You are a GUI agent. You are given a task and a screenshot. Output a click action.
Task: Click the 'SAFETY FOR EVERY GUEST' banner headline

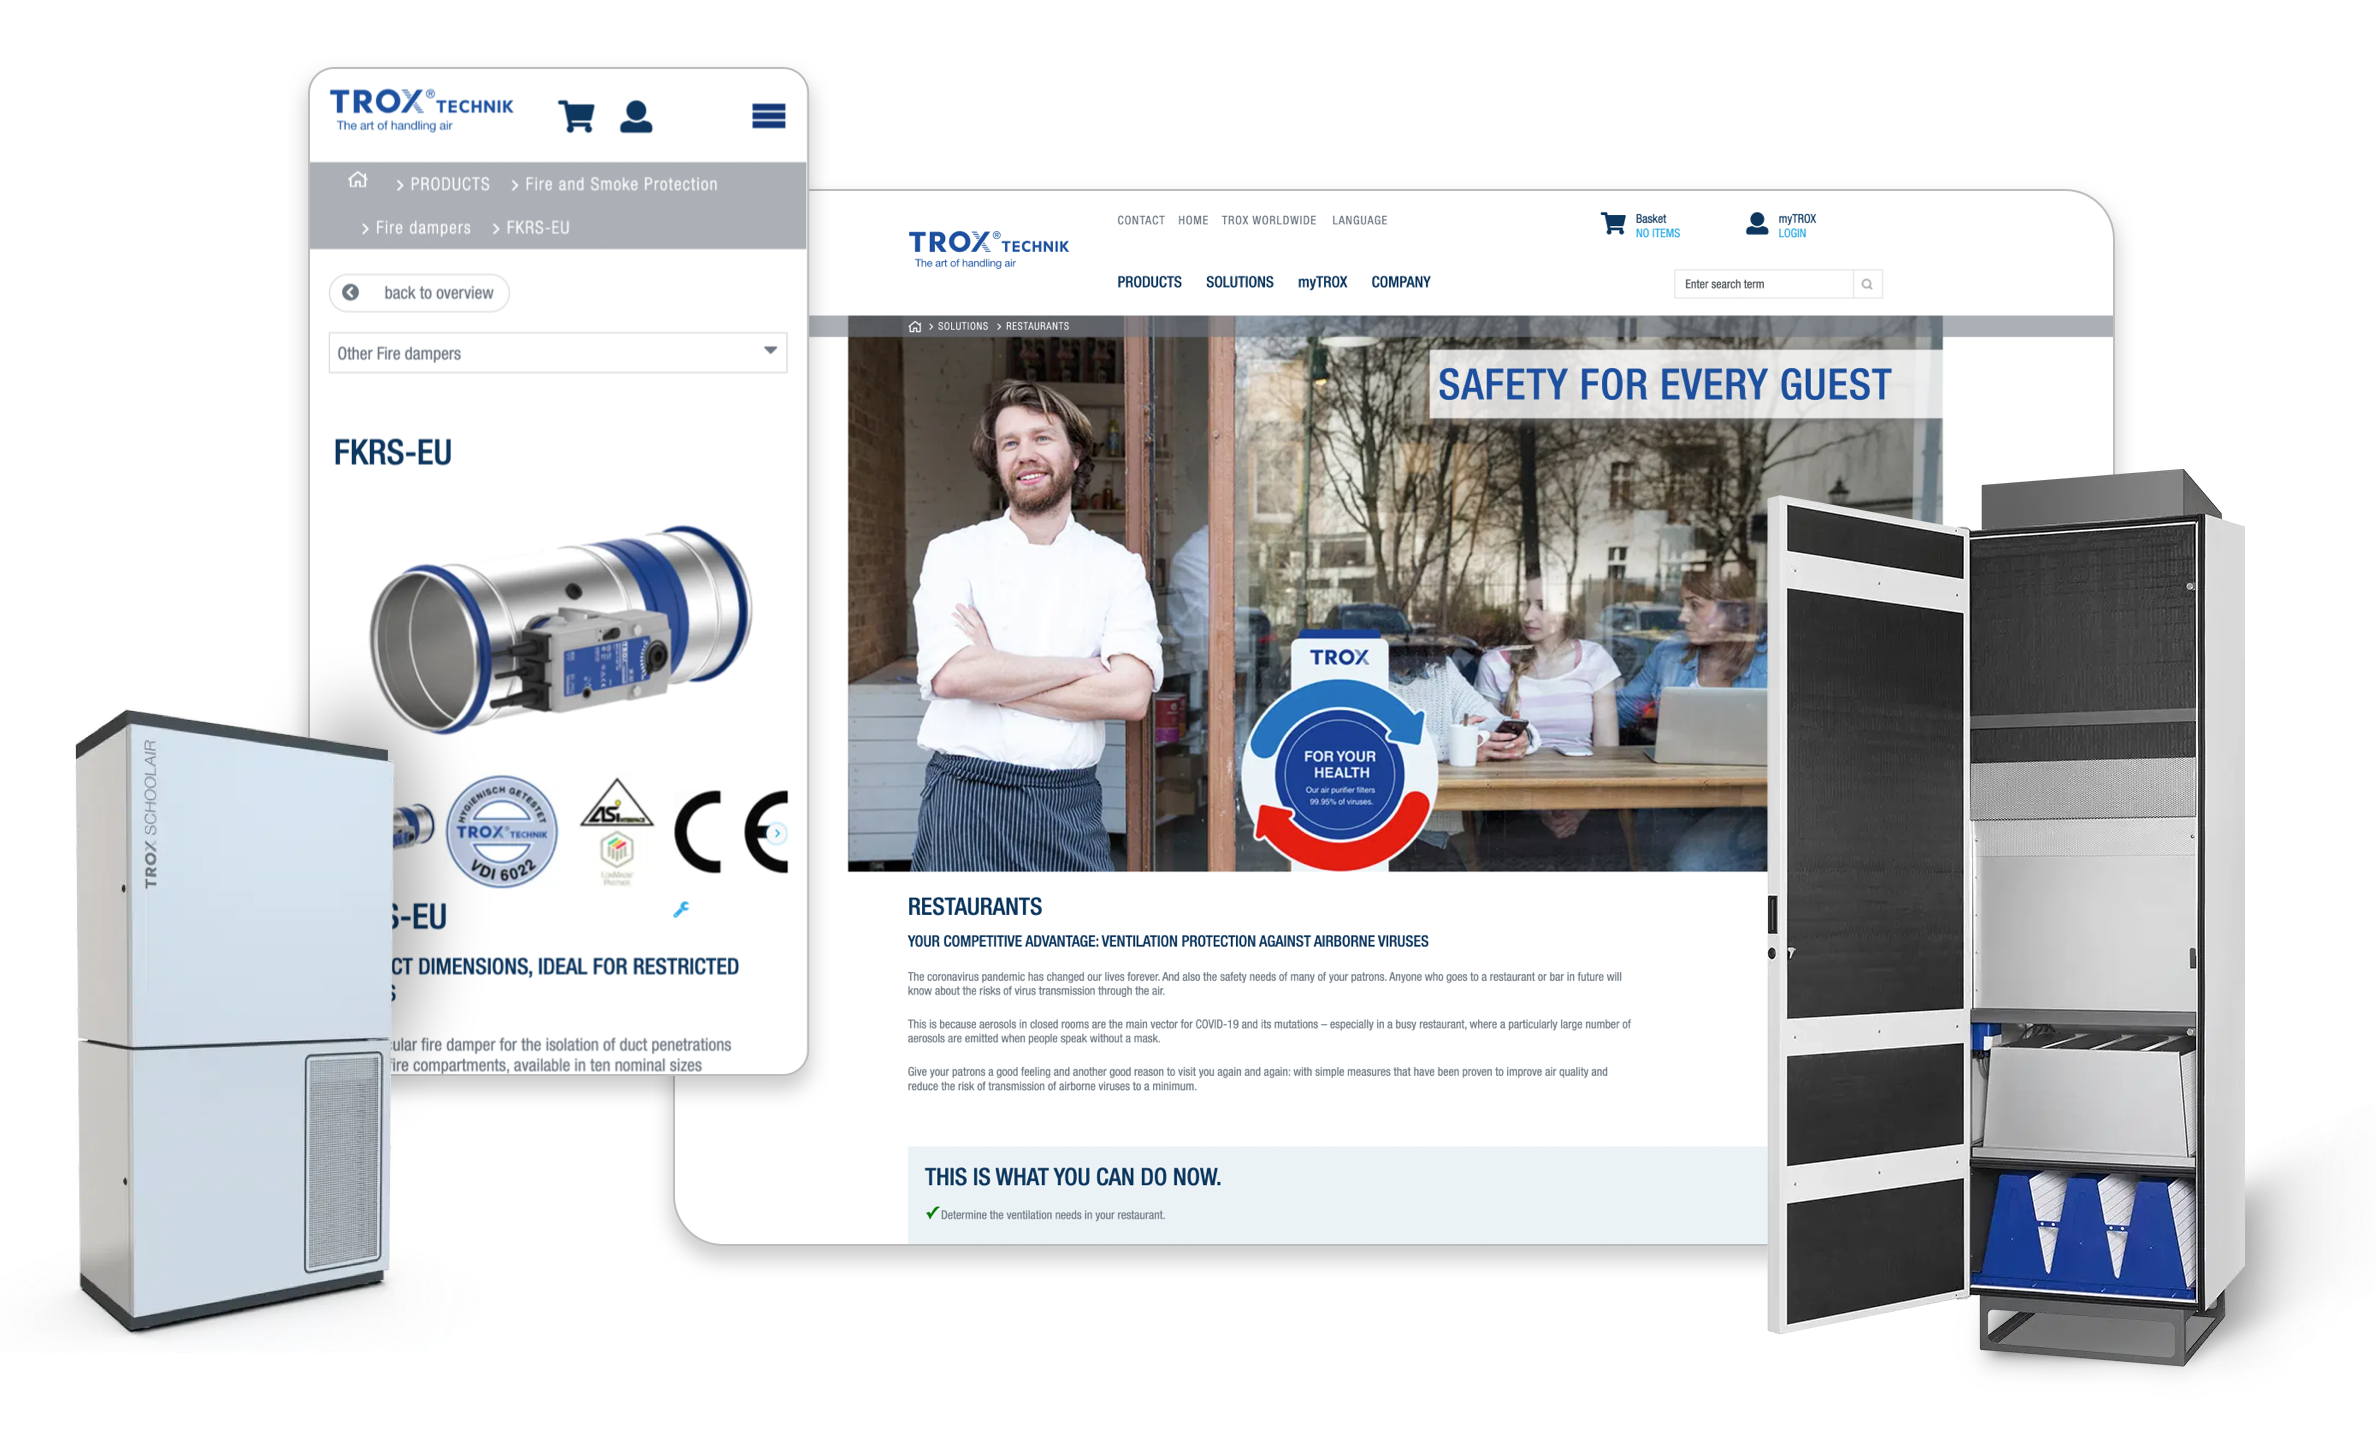[1665, 385]
